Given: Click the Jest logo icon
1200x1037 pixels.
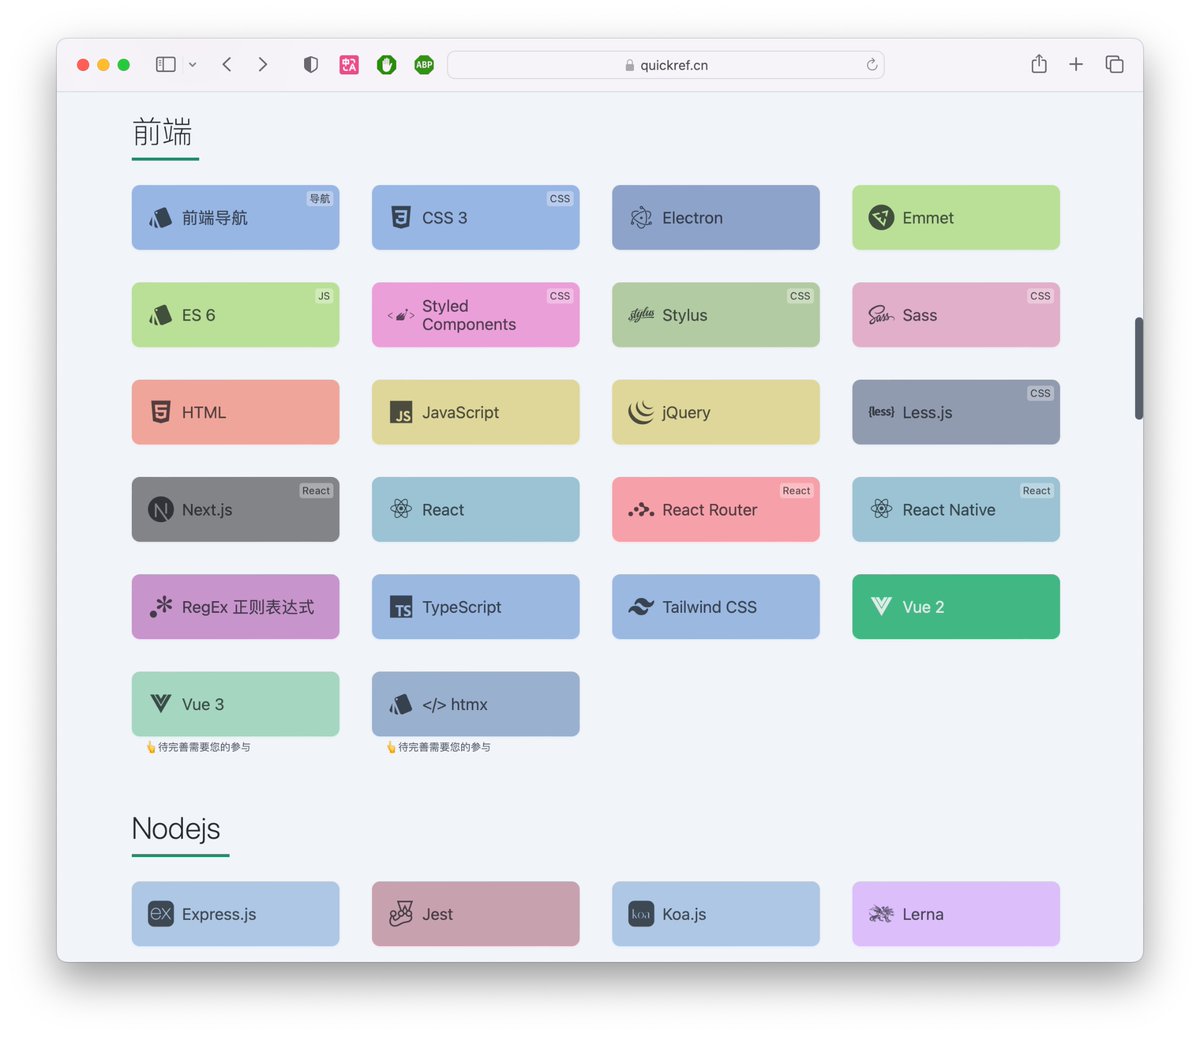Looking at the screenshot, I should pyautogui.click(x=401, y=913).
